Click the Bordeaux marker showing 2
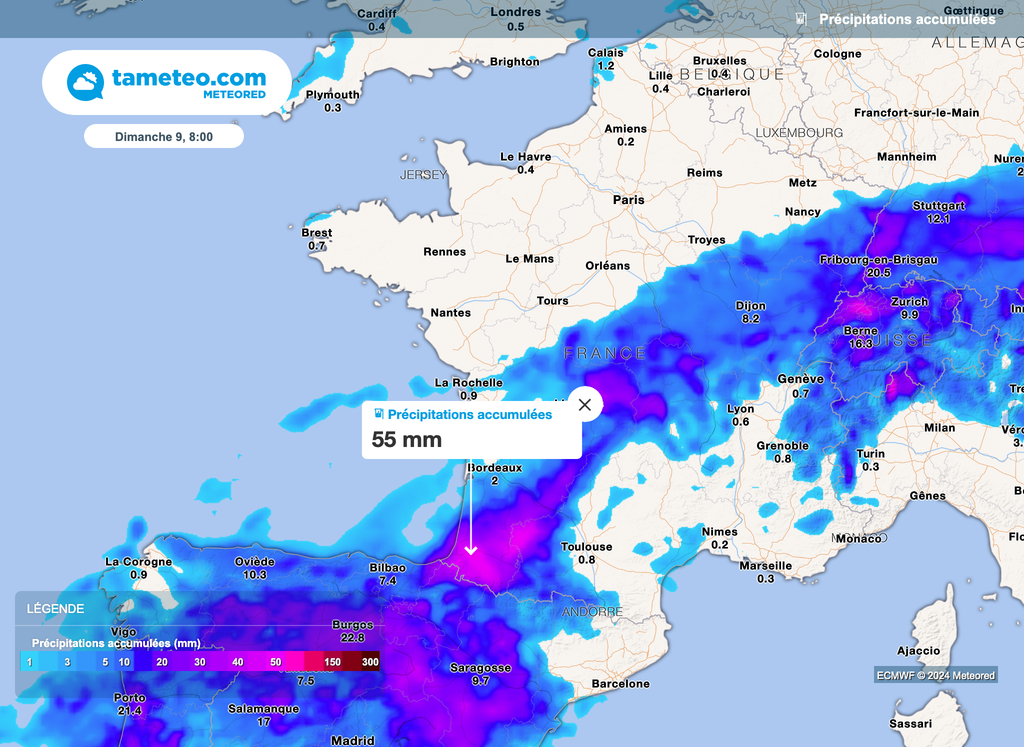Viewport: 1024px width, 747px height. coord(493,472)
